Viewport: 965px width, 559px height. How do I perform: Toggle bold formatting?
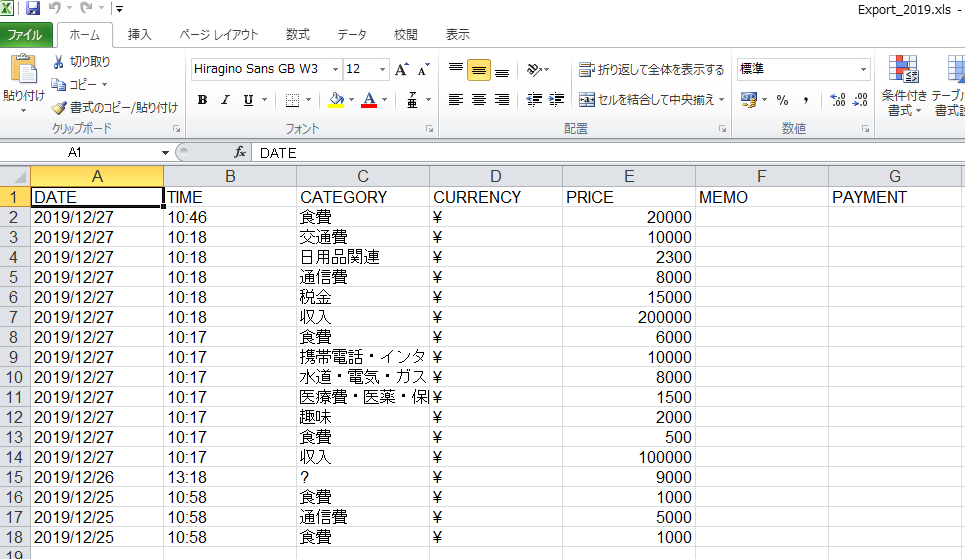click(x=202, y=100)
